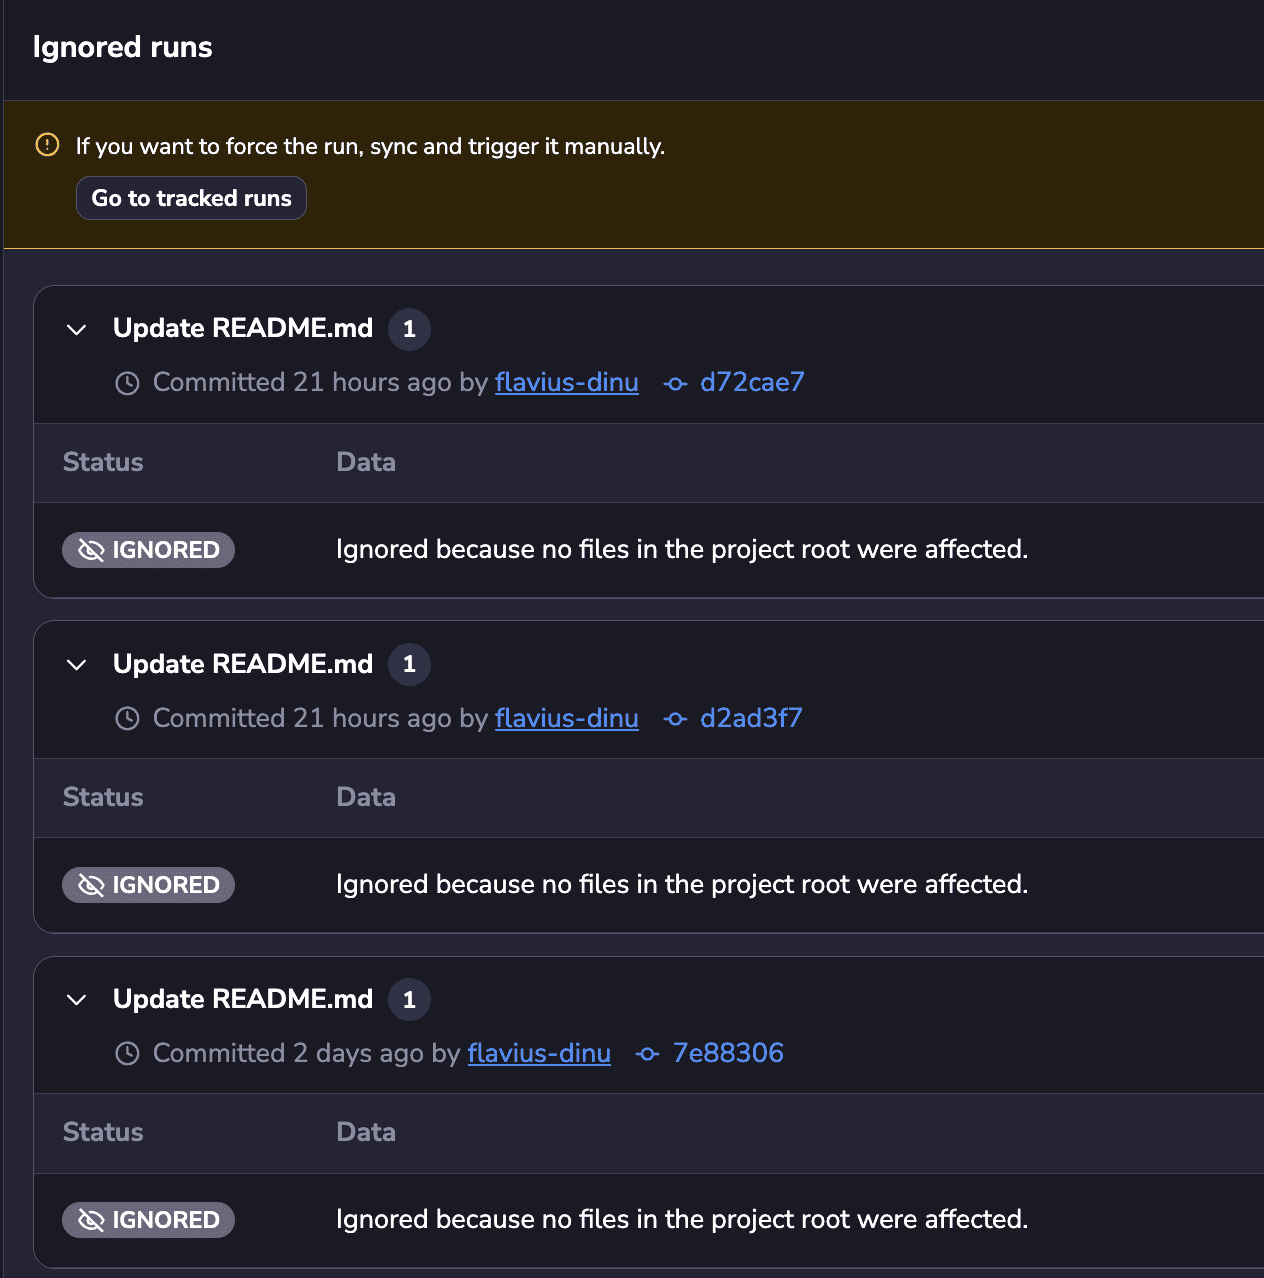
Task: Click the Ignored runs page heading
Action: 122,47
